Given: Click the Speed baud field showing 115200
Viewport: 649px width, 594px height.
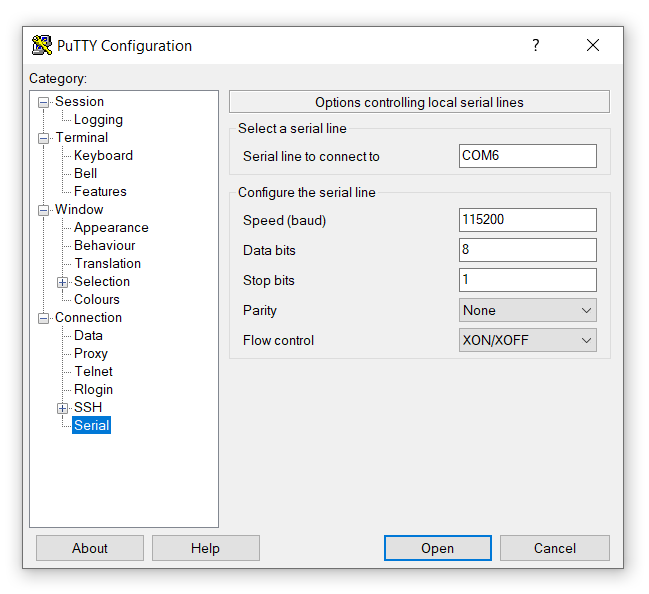Looking at the screenshot, I should click(x=527, y=220).
